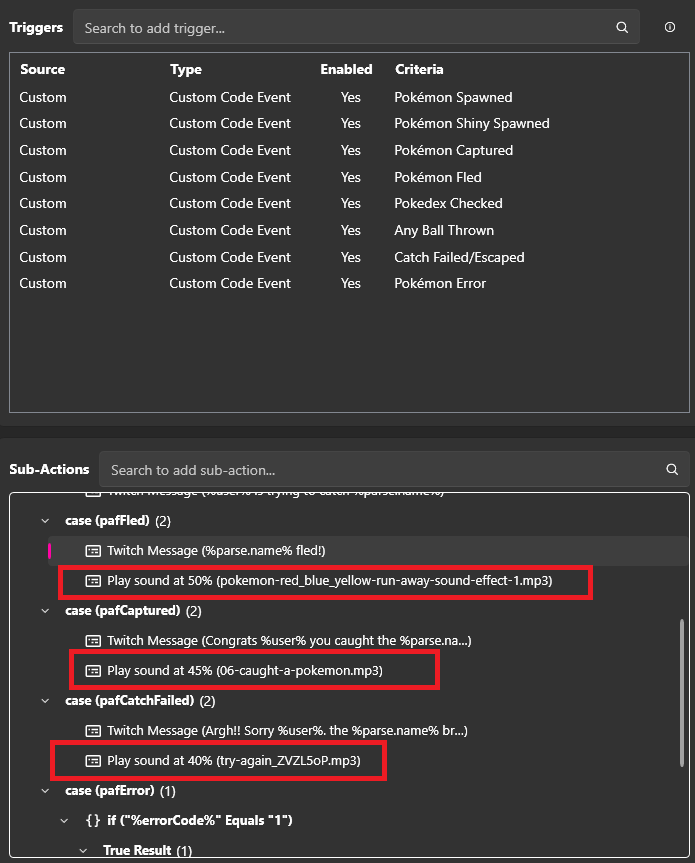695x863 pixels.
Task: Click the curly braces icon on the errorCode if
Action: pyautogui.click(x=92, y=821)
